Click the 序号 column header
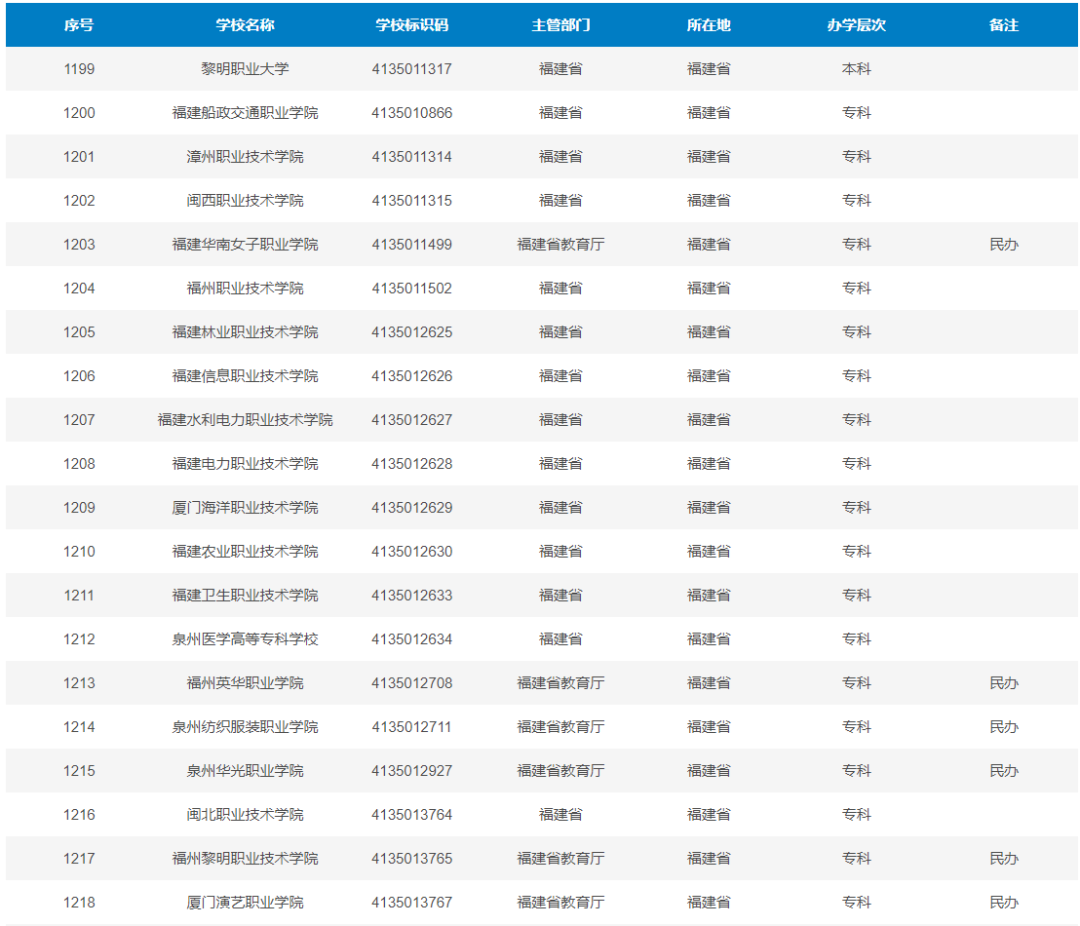 79,25
